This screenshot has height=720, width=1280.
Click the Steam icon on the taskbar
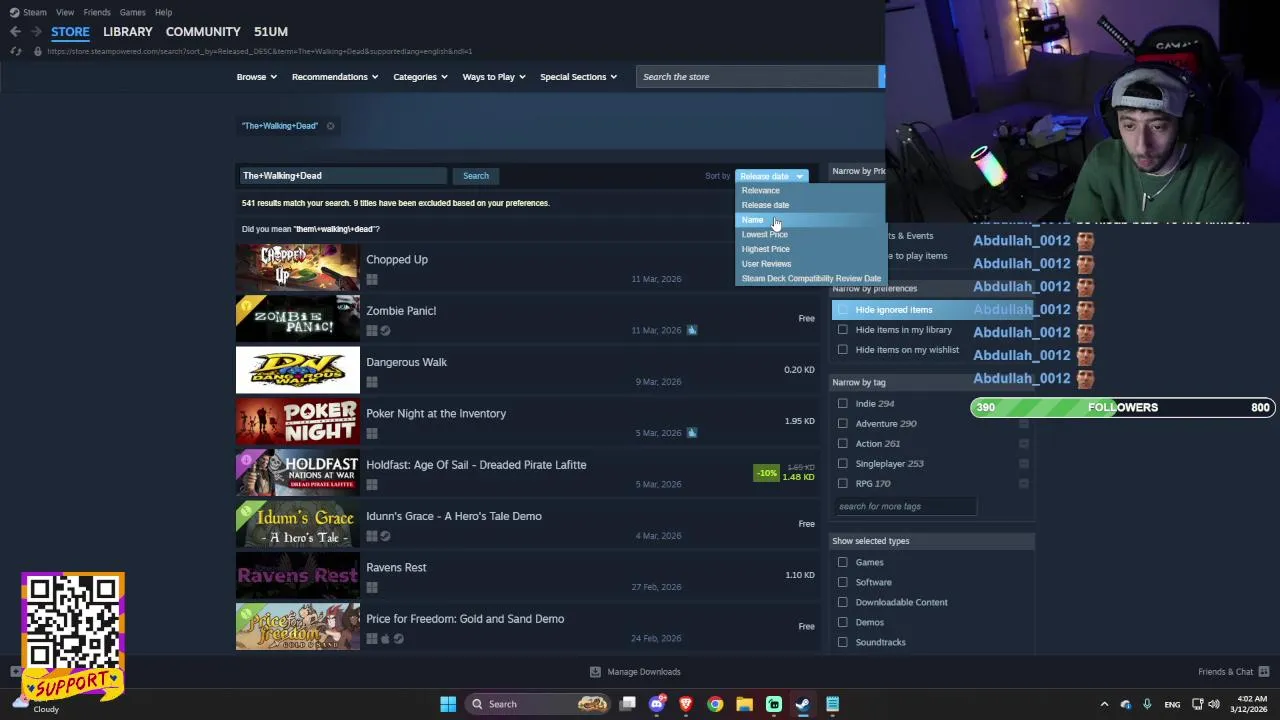[x=803, y=704]
